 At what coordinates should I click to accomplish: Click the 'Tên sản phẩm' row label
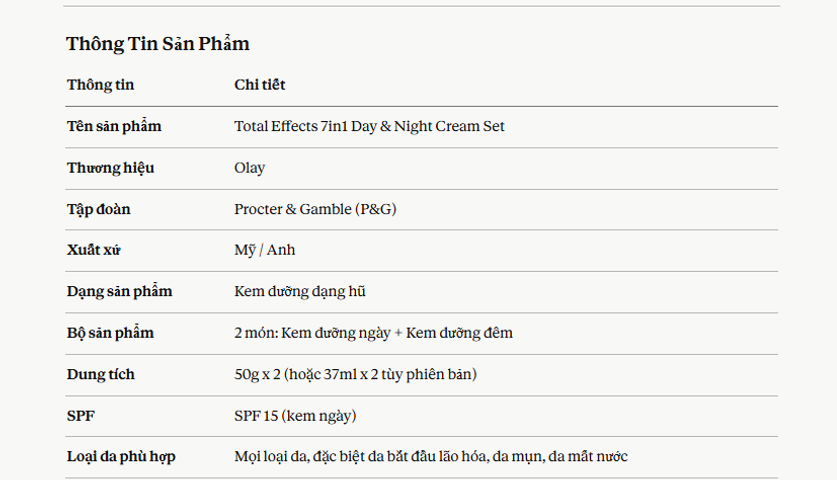114,127
